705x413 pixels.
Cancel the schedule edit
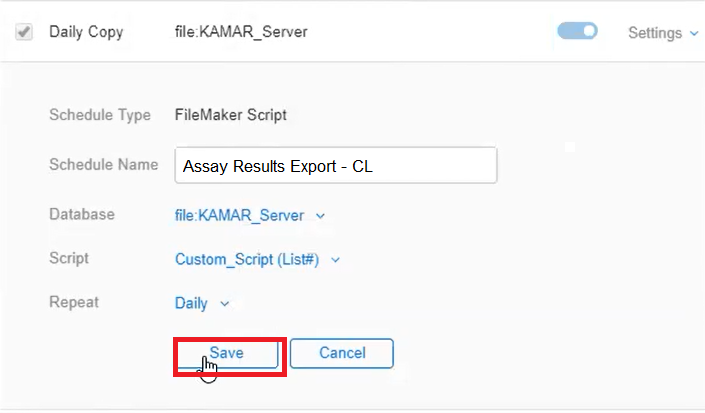point(342,353)
